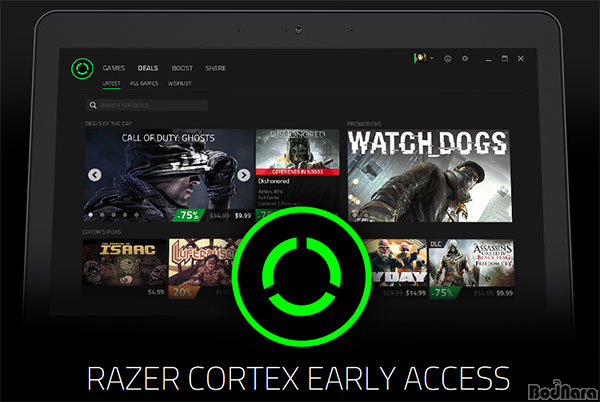Open settings via the gear icon
Image resolution: width=600 pixels, height=402 pixels.
point(465,59)
